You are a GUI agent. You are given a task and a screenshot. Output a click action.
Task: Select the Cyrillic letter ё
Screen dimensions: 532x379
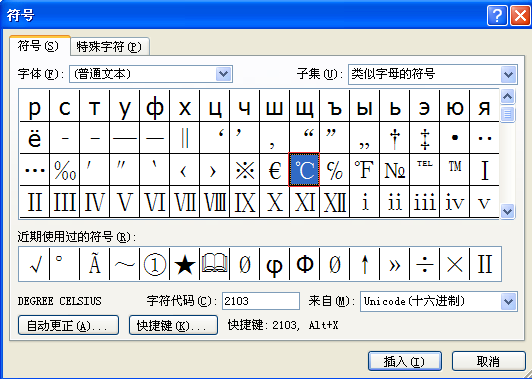(34, 138)
